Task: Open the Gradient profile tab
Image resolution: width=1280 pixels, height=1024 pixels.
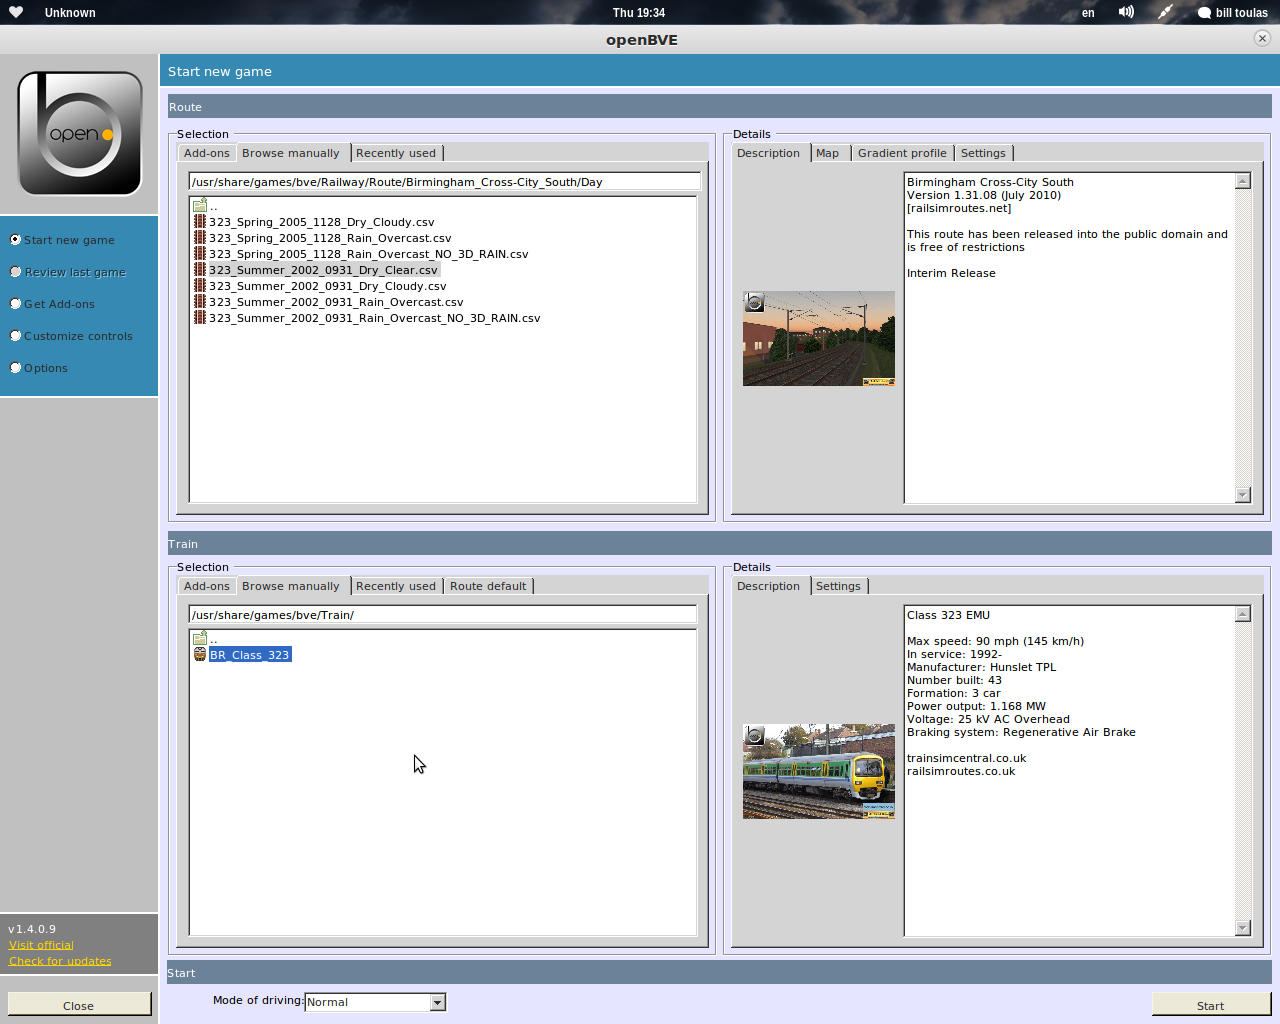Action: click(902, 153)
